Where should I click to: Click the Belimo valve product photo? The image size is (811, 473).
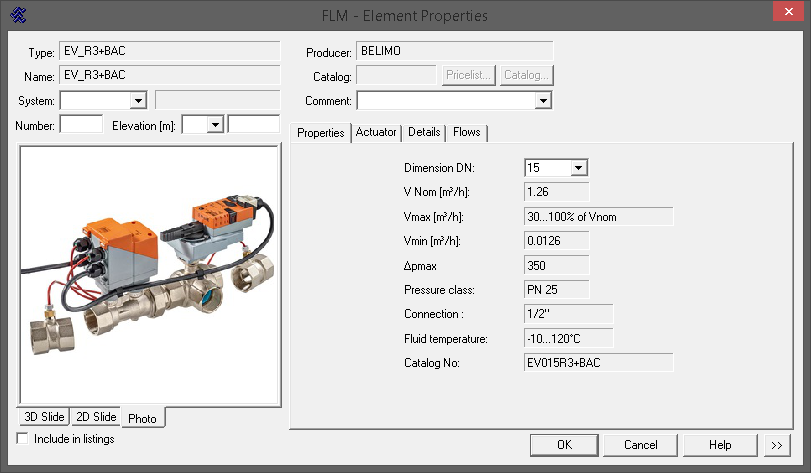click(150, 275)
